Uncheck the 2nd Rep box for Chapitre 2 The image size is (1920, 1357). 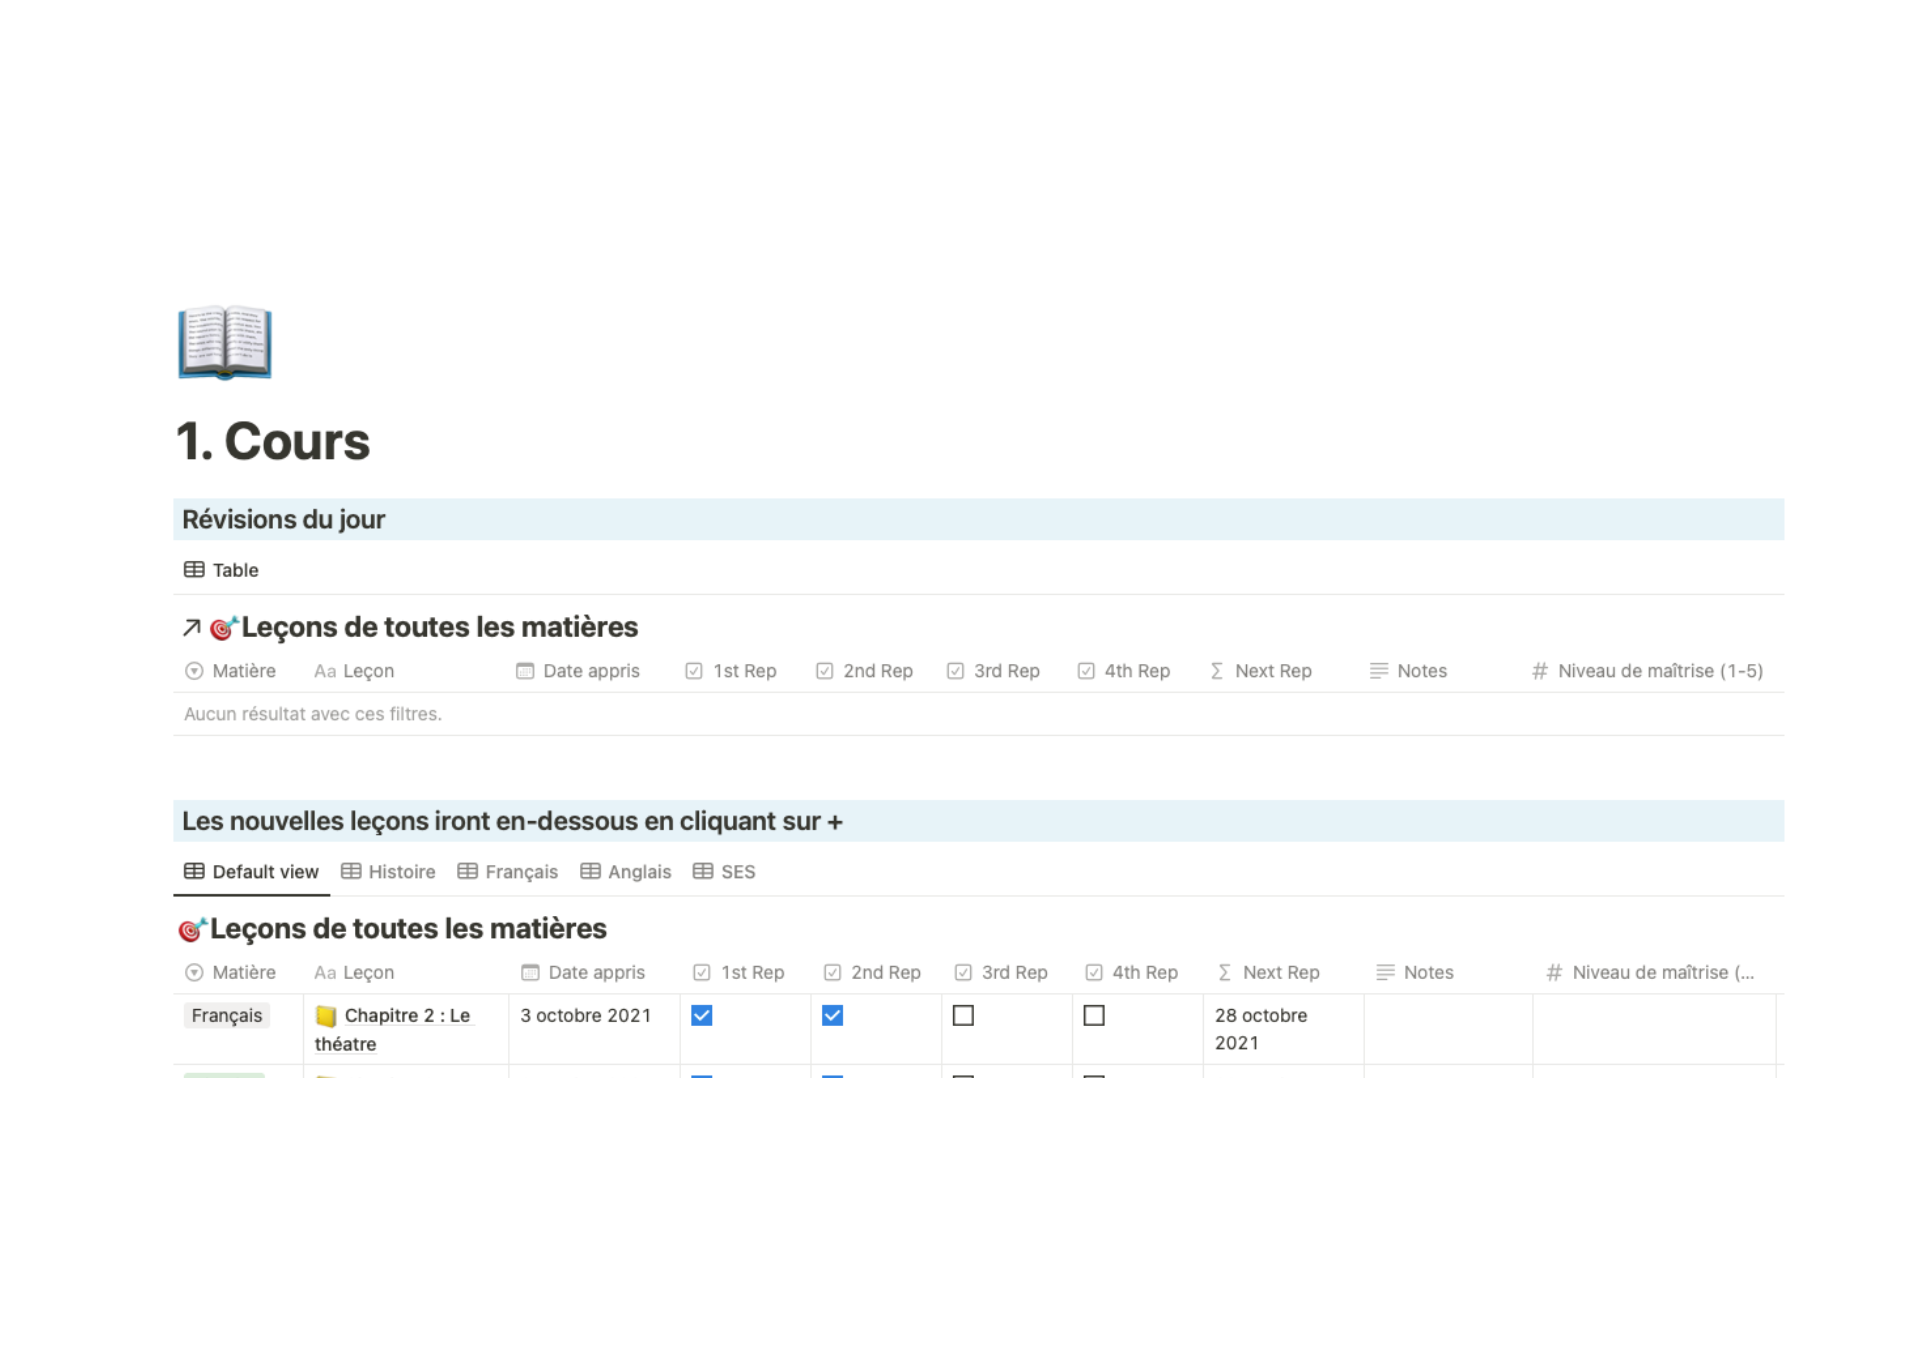pyautogui.click(x=832, y=1016)
